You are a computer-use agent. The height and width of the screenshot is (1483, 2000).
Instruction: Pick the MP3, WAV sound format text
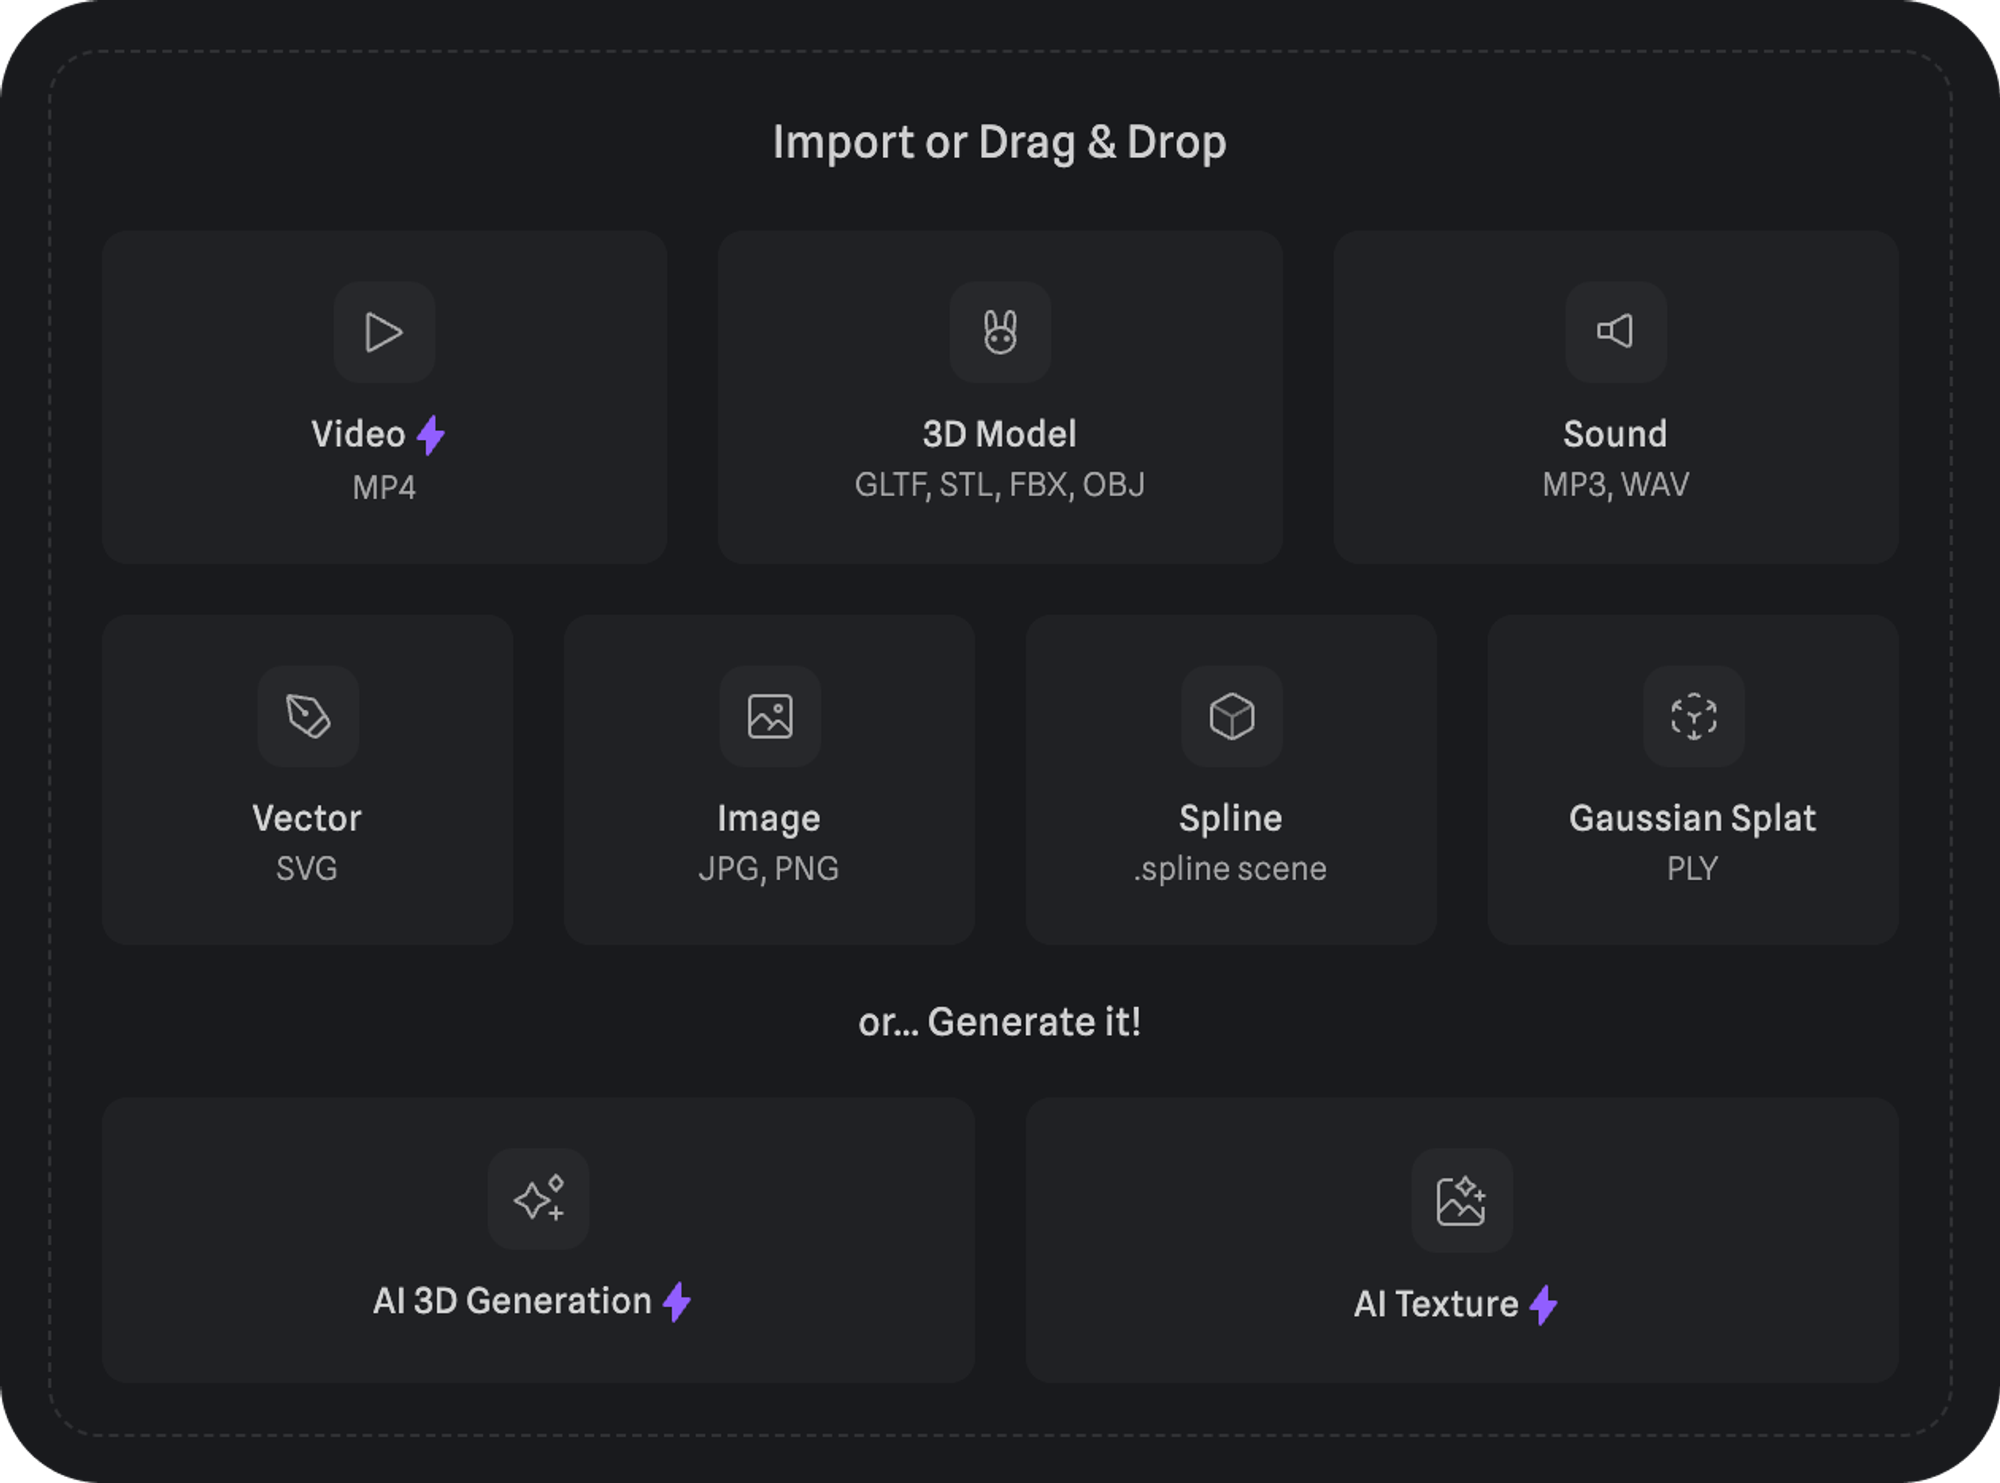pos(1615,485)
